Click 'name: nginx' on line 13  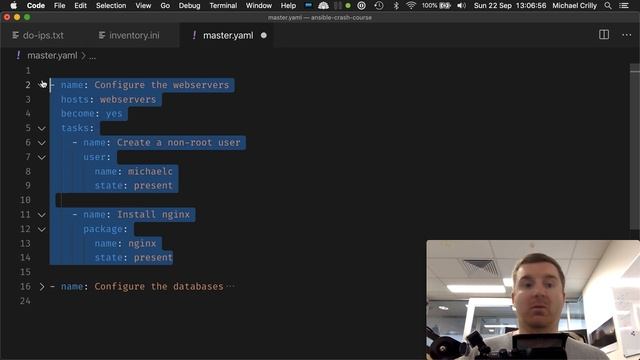[x=125, y=243]
